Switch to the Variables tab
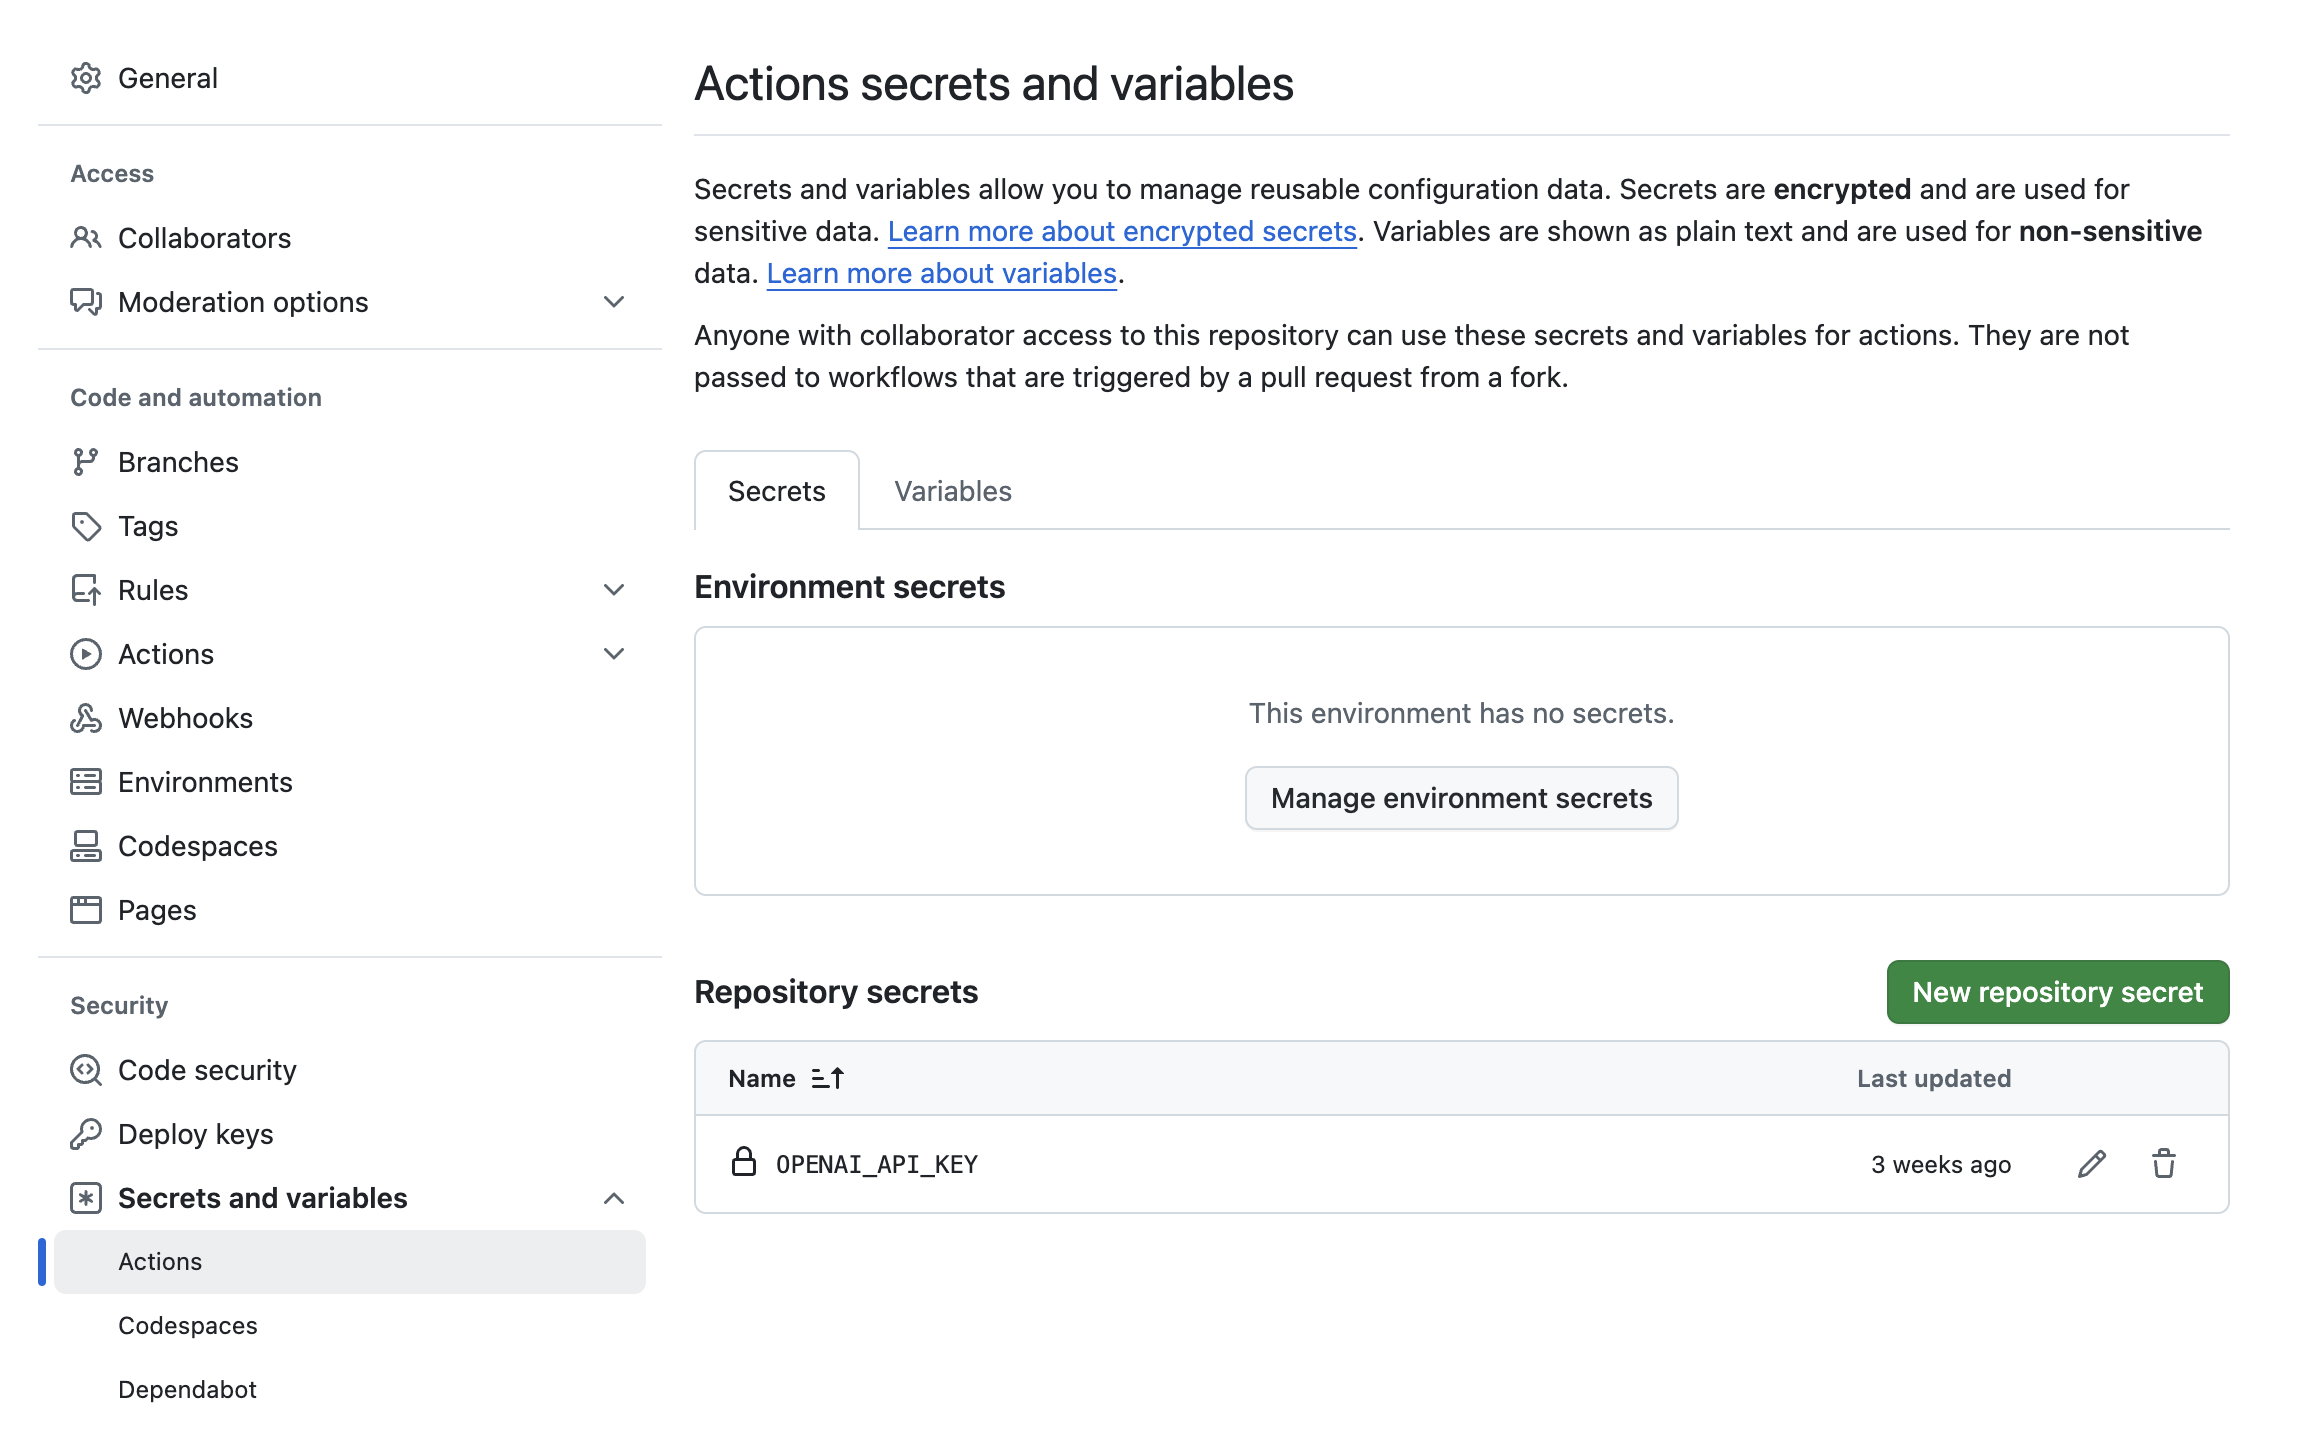The image size is (2306, 1434). click(952, 491)
